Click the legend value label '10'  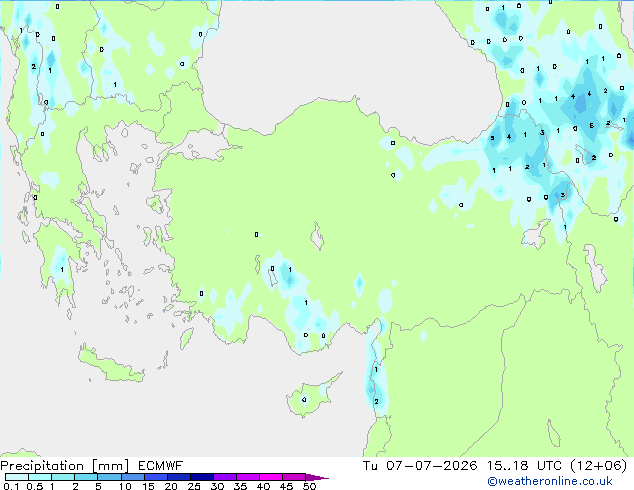pyautogui.click(x=125, y=486)
